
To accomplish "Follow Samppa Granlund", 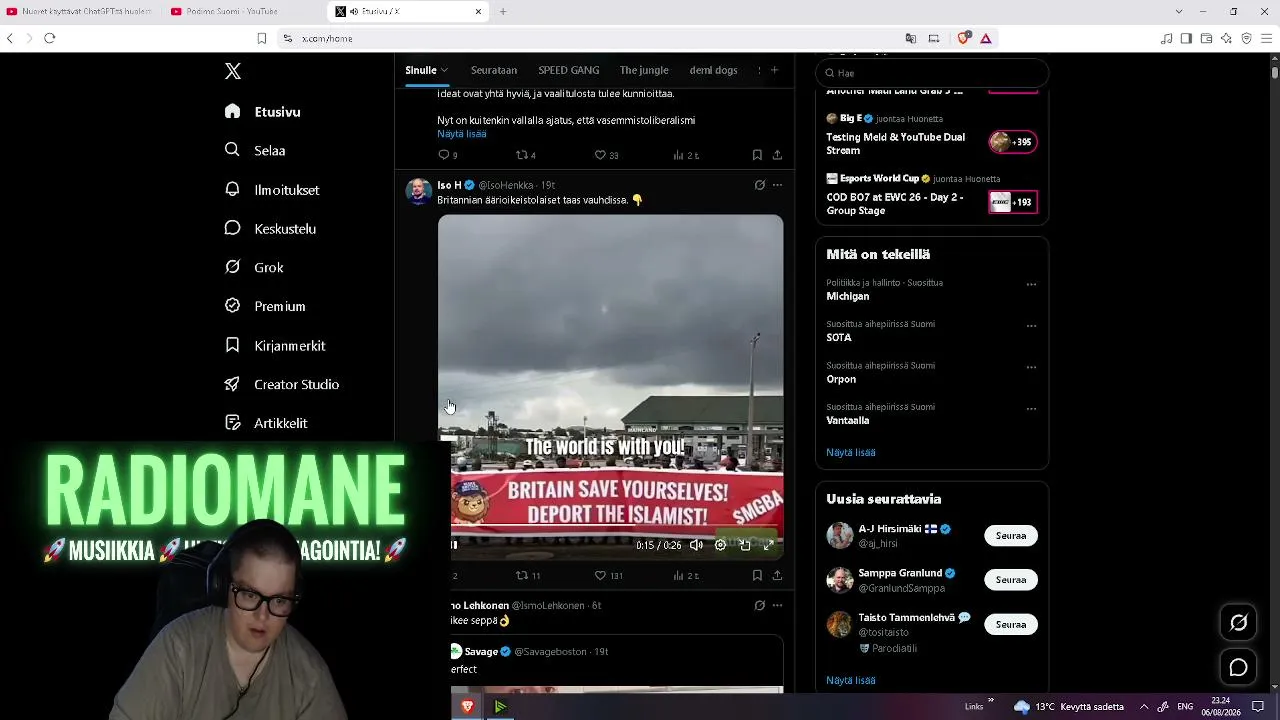I will click(1011, 580).
